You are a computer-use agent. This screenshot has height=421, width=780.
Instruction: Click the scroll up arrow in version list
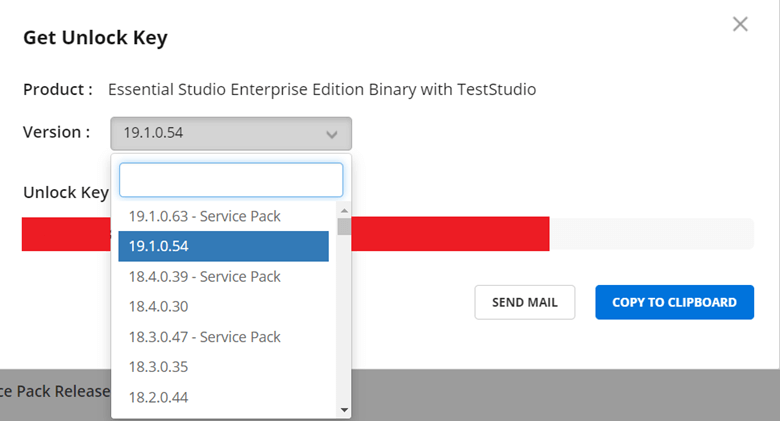pos(344,211)
